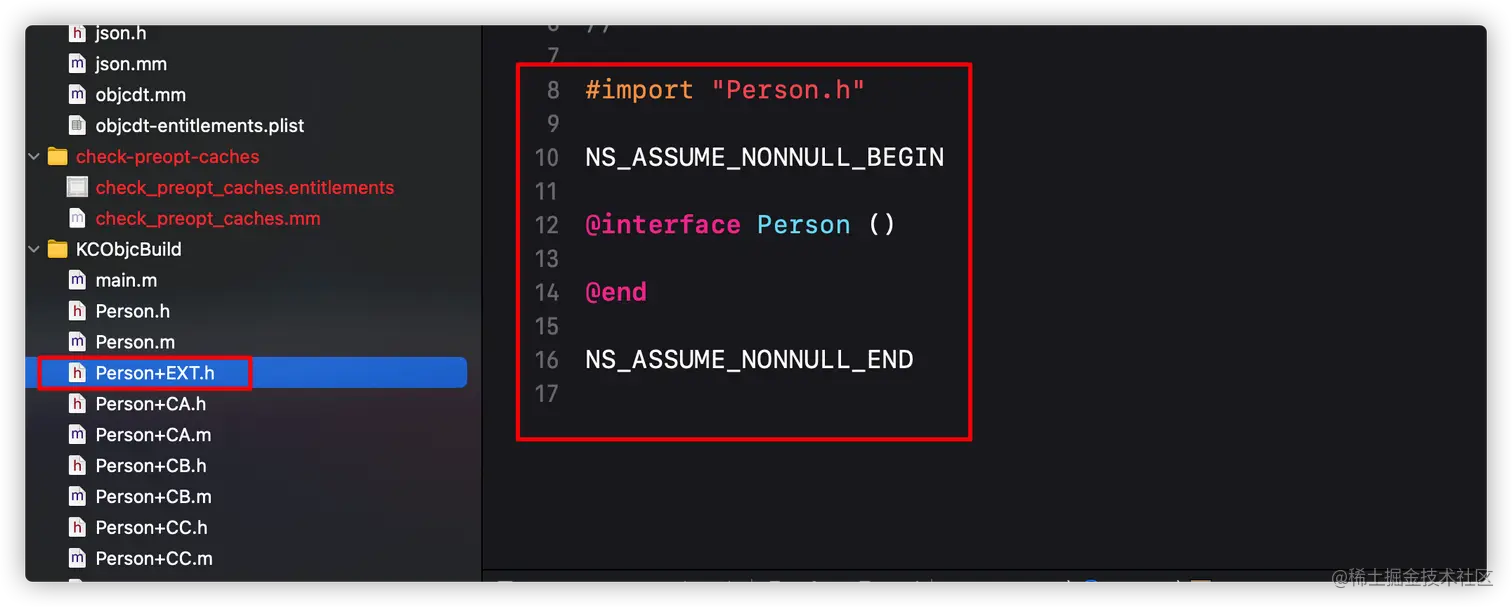Collapse the KCObjcBuild group

coord(35,250)
